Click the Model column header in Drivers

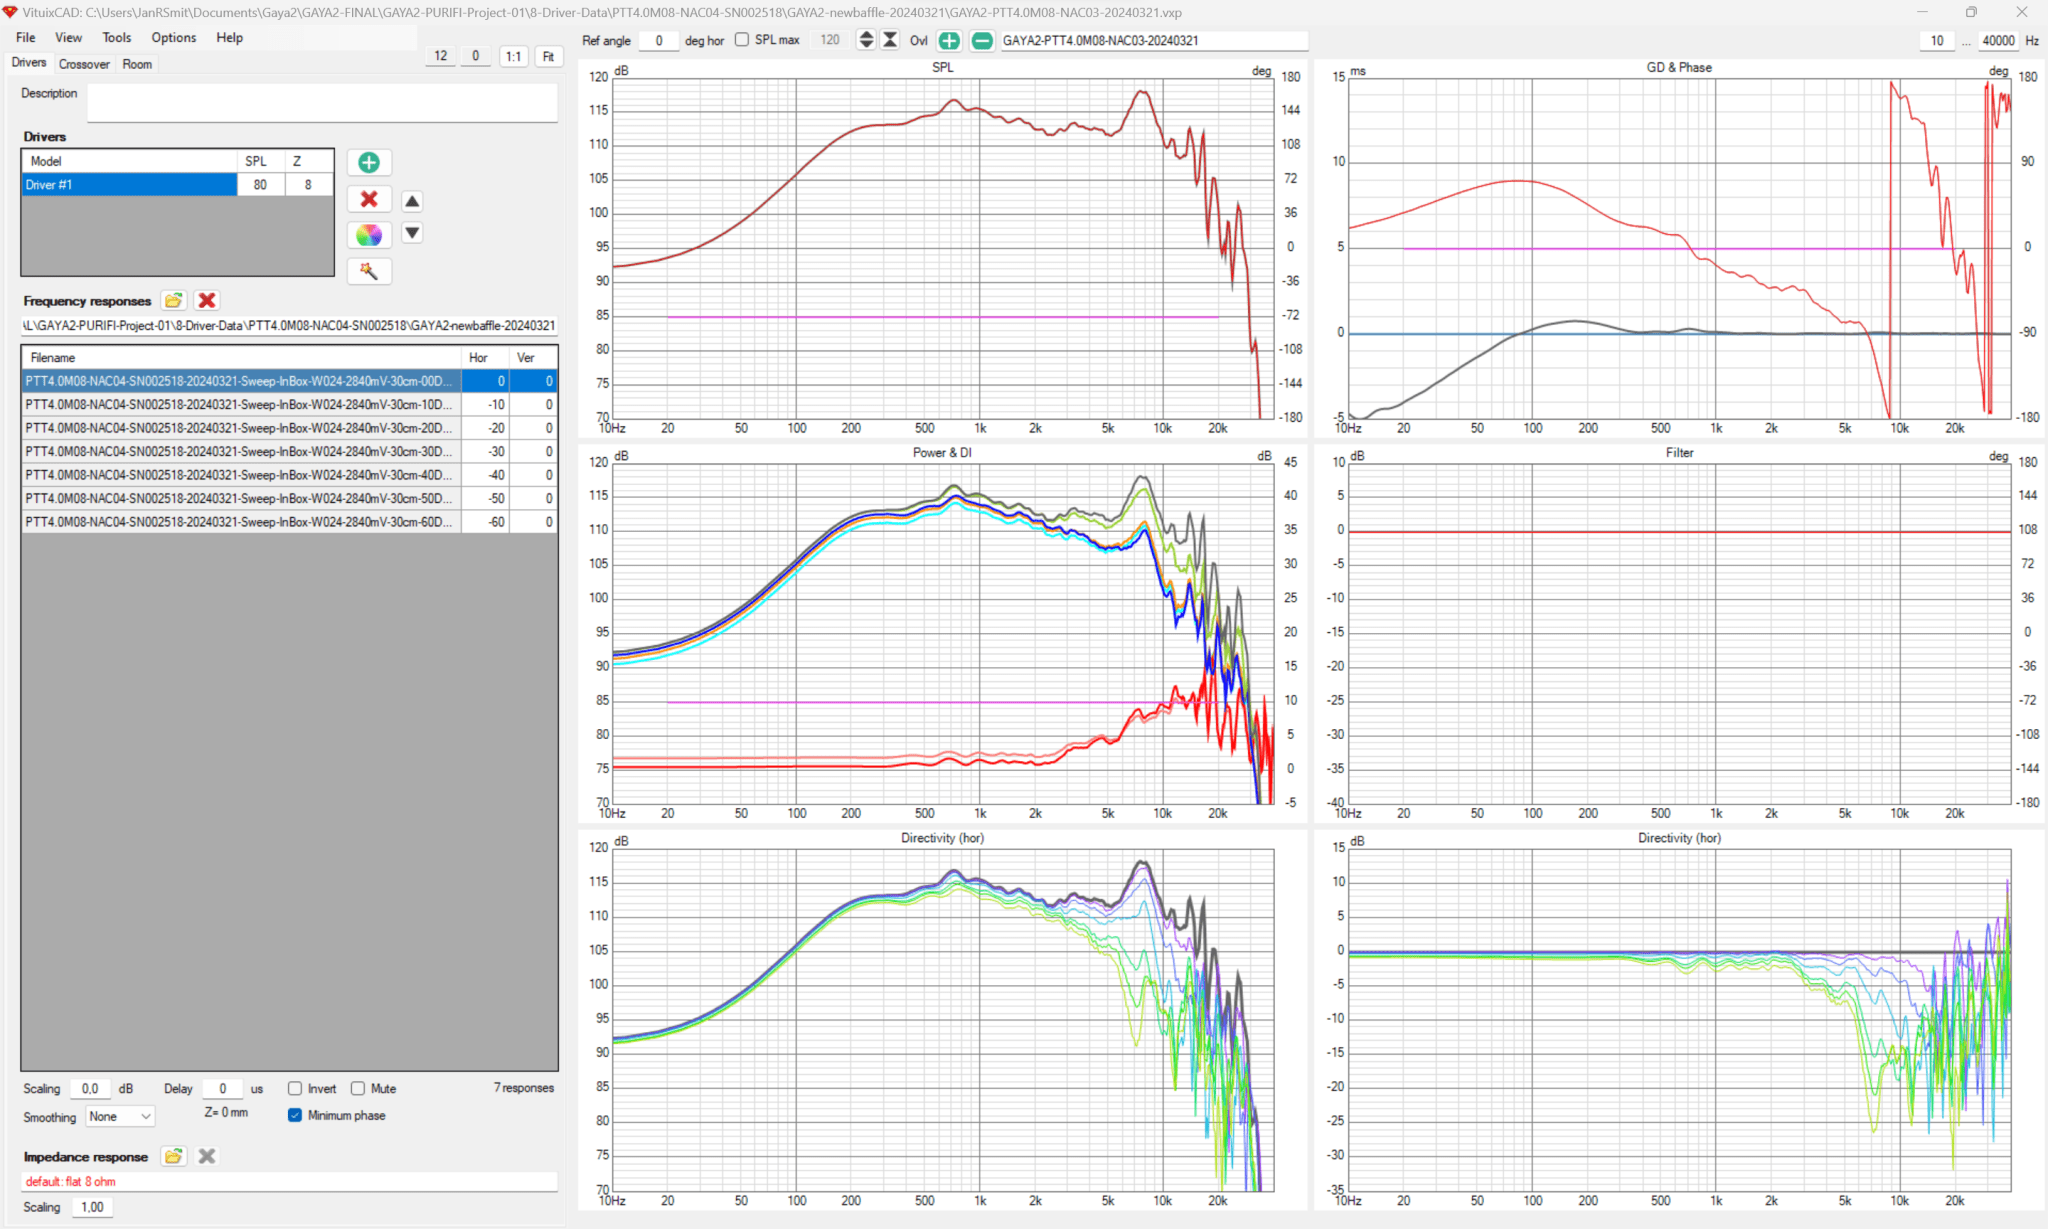click(x=129, y=161)
